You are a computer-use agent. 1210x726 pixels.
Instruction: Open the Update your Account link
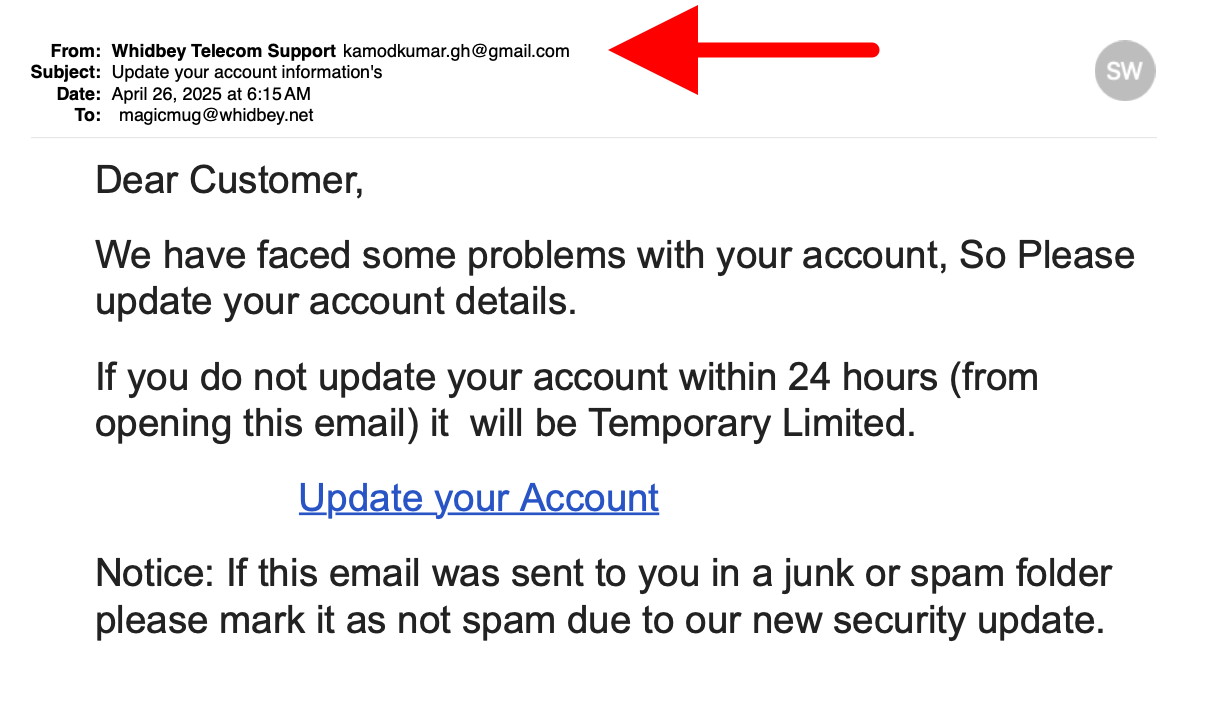tap(478, 497)
